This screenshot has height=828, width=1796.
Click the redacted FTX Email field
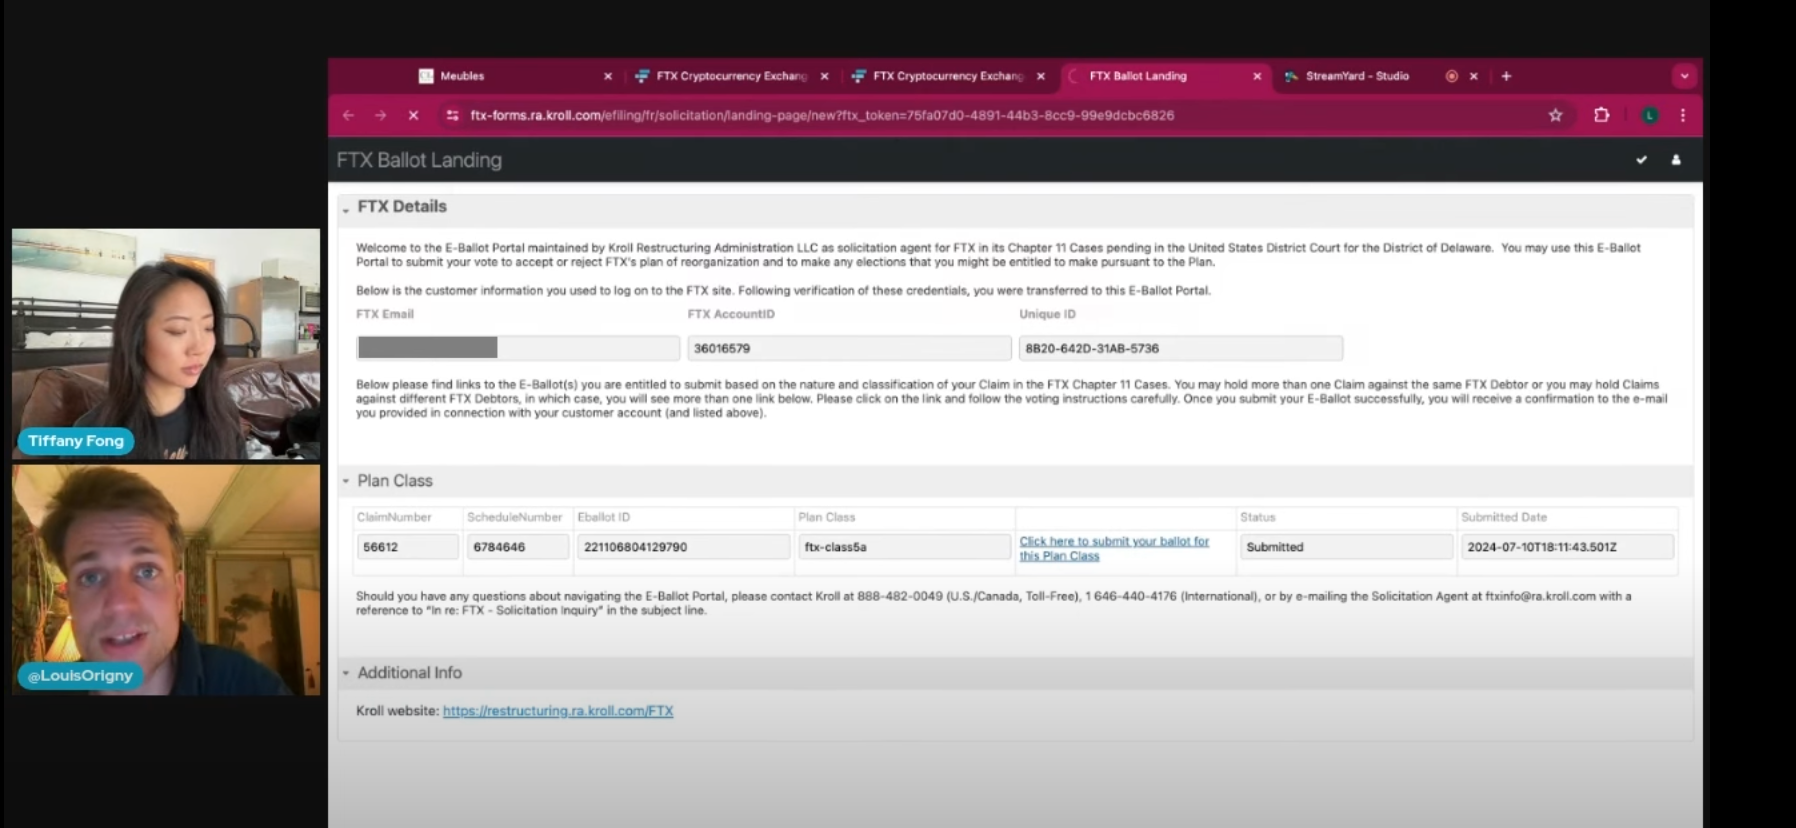pyautogui.click(x=518, y=348)
